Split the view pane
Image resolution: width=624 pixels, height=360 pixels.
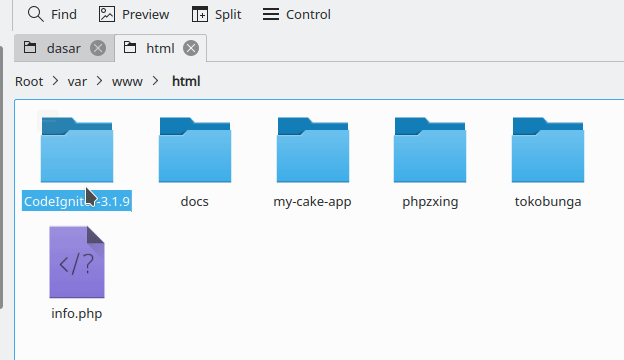216,14
